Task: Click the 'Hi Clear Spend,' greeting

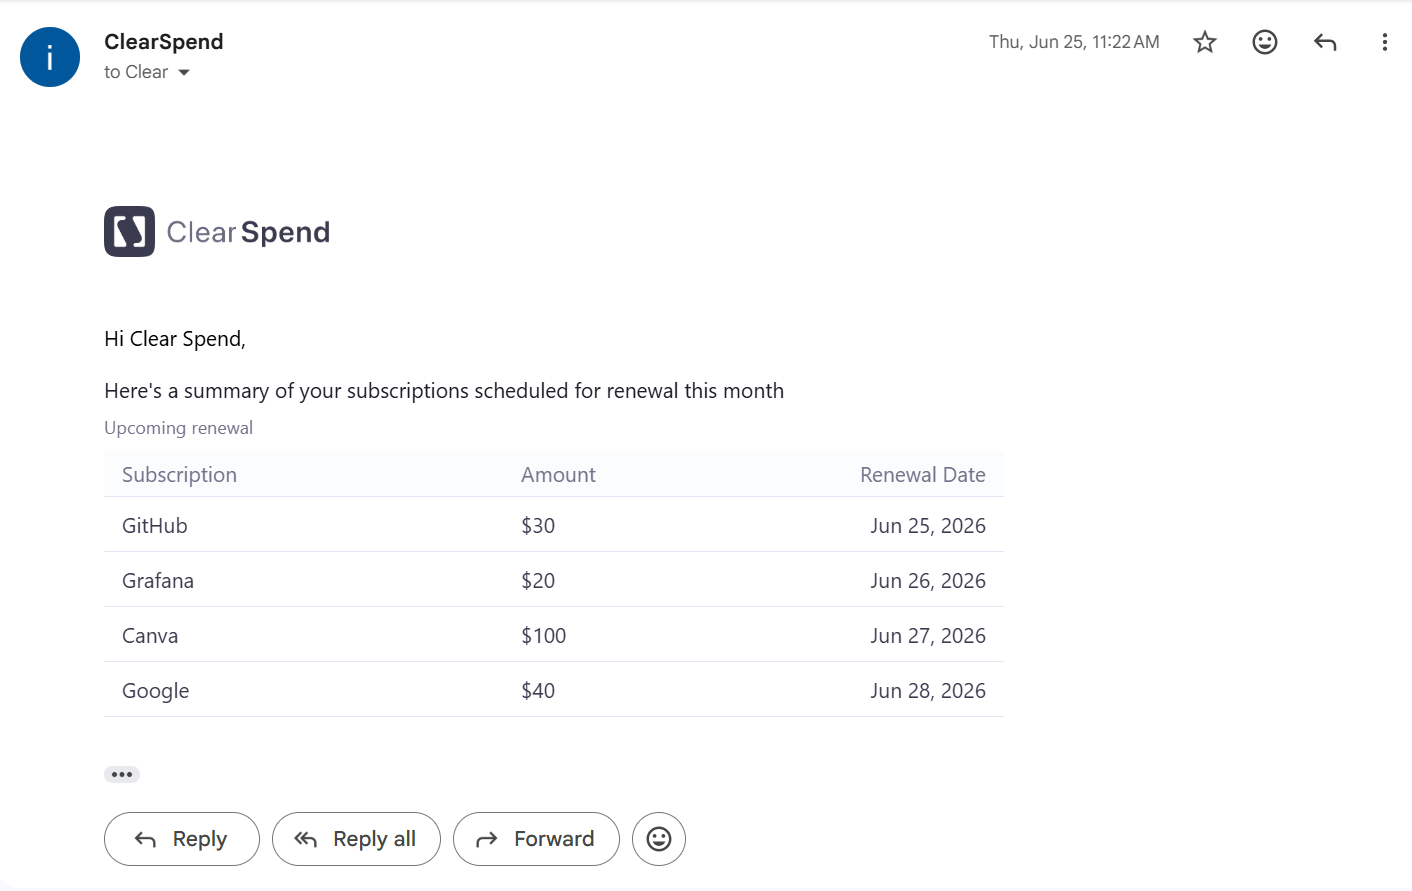Action: click(x=175, y=339)
